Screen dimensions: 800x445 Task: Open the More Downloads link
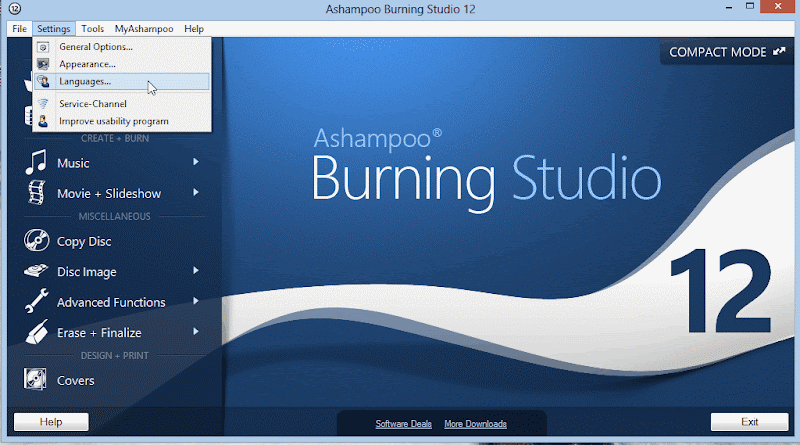(x=476, y=424)
